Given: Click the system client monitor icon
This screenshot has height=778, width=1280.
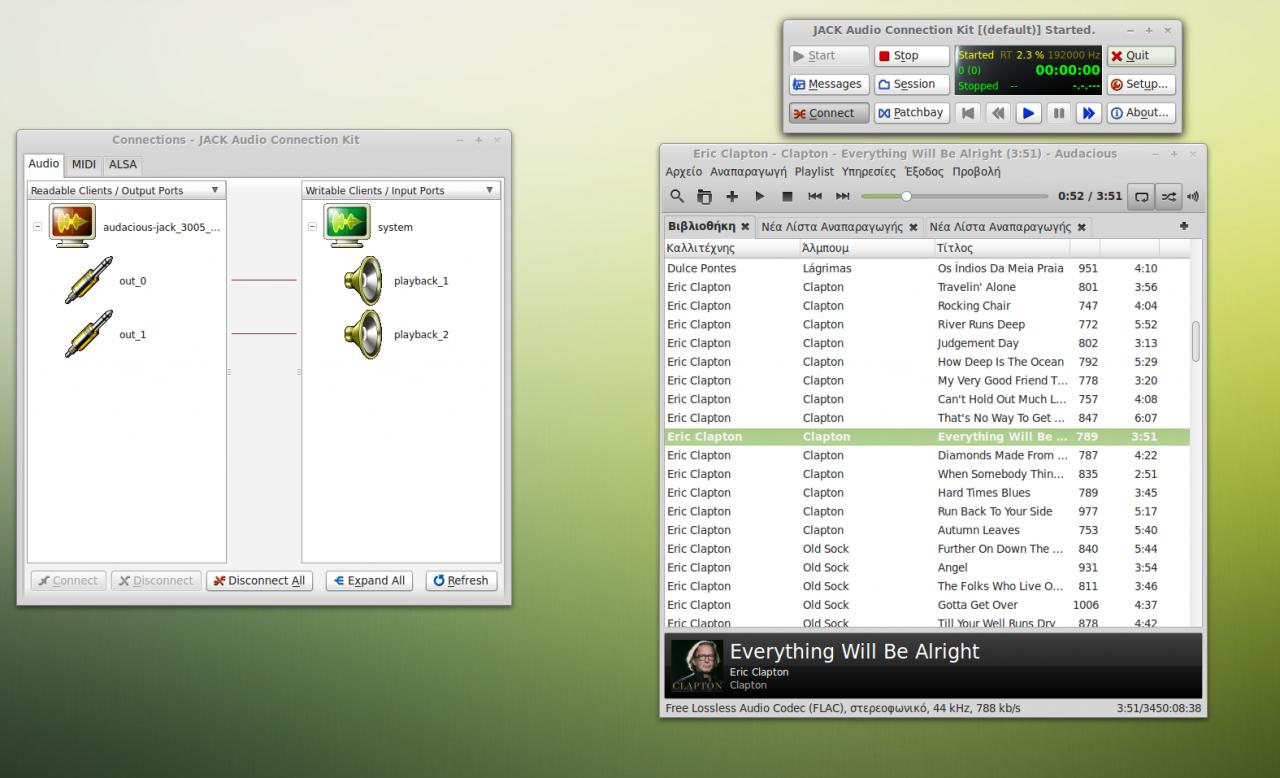Looking at the screenshot, I should [347, 226].
